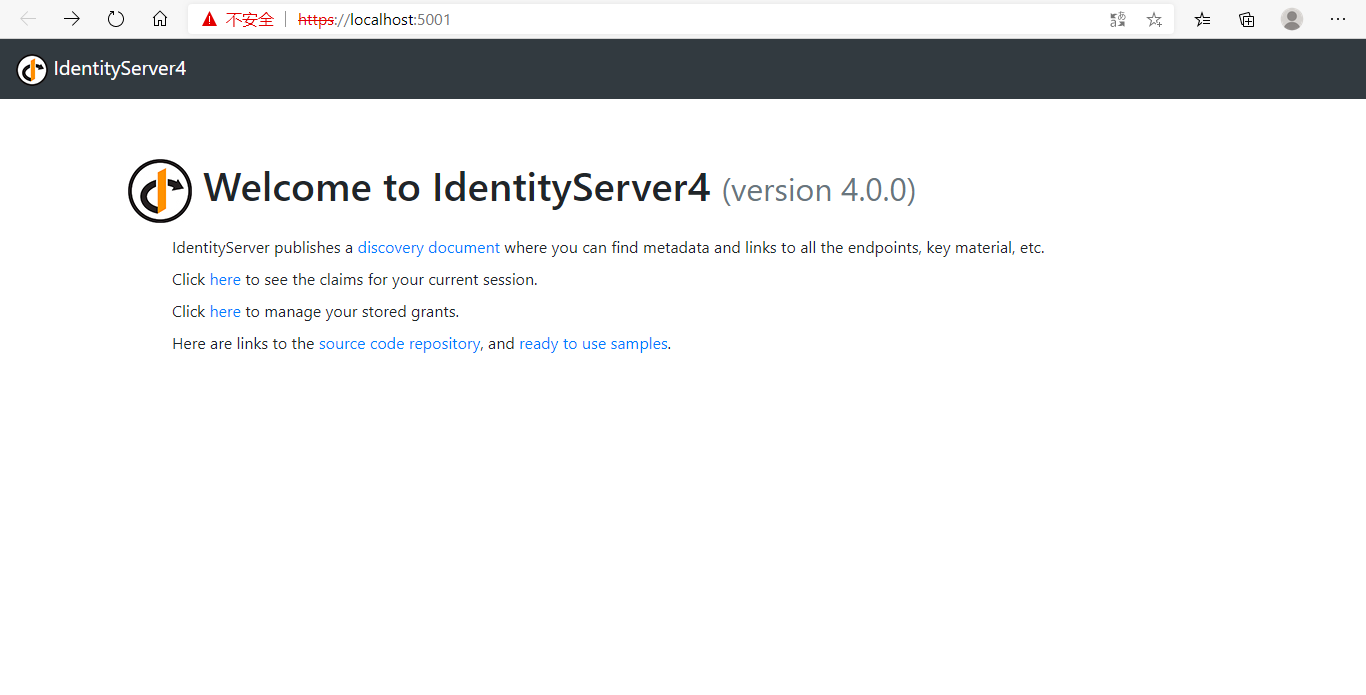Click the red security warning triangle
The image size is (1366, 695).
point(209,19)
